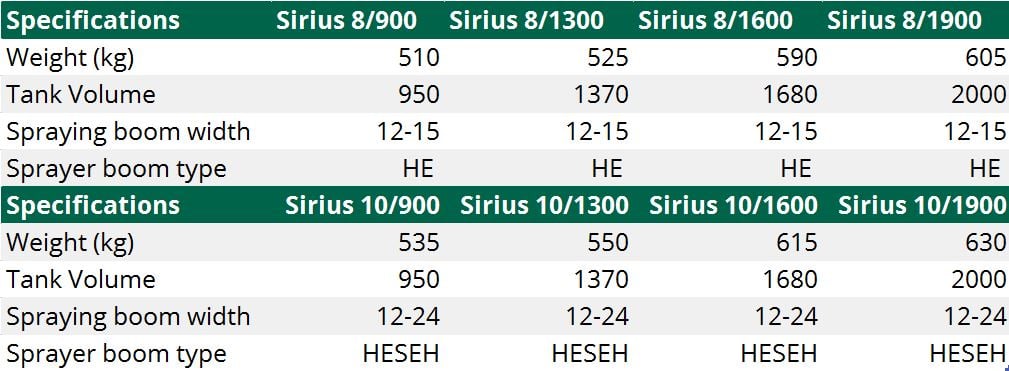Select the Sirius 8/900 column header
The width and height of the screenshot is (1009, 371).
(x=346, y=21)
